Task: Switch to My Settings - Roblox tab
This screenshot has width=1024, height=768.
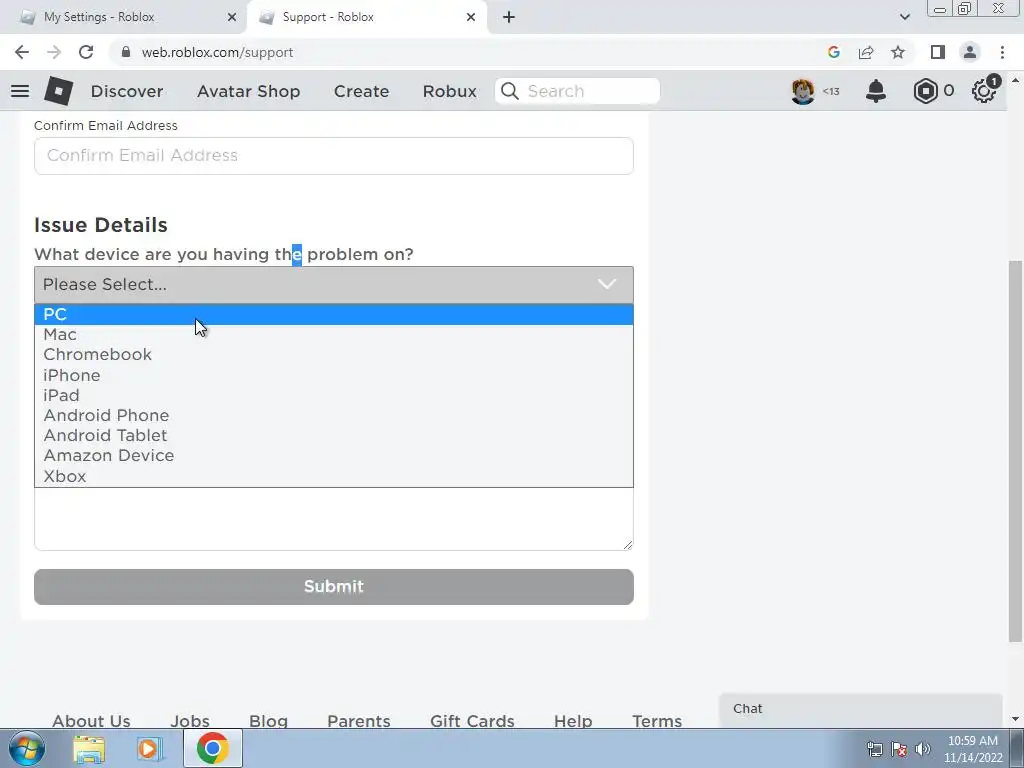Action: (124, 17)
